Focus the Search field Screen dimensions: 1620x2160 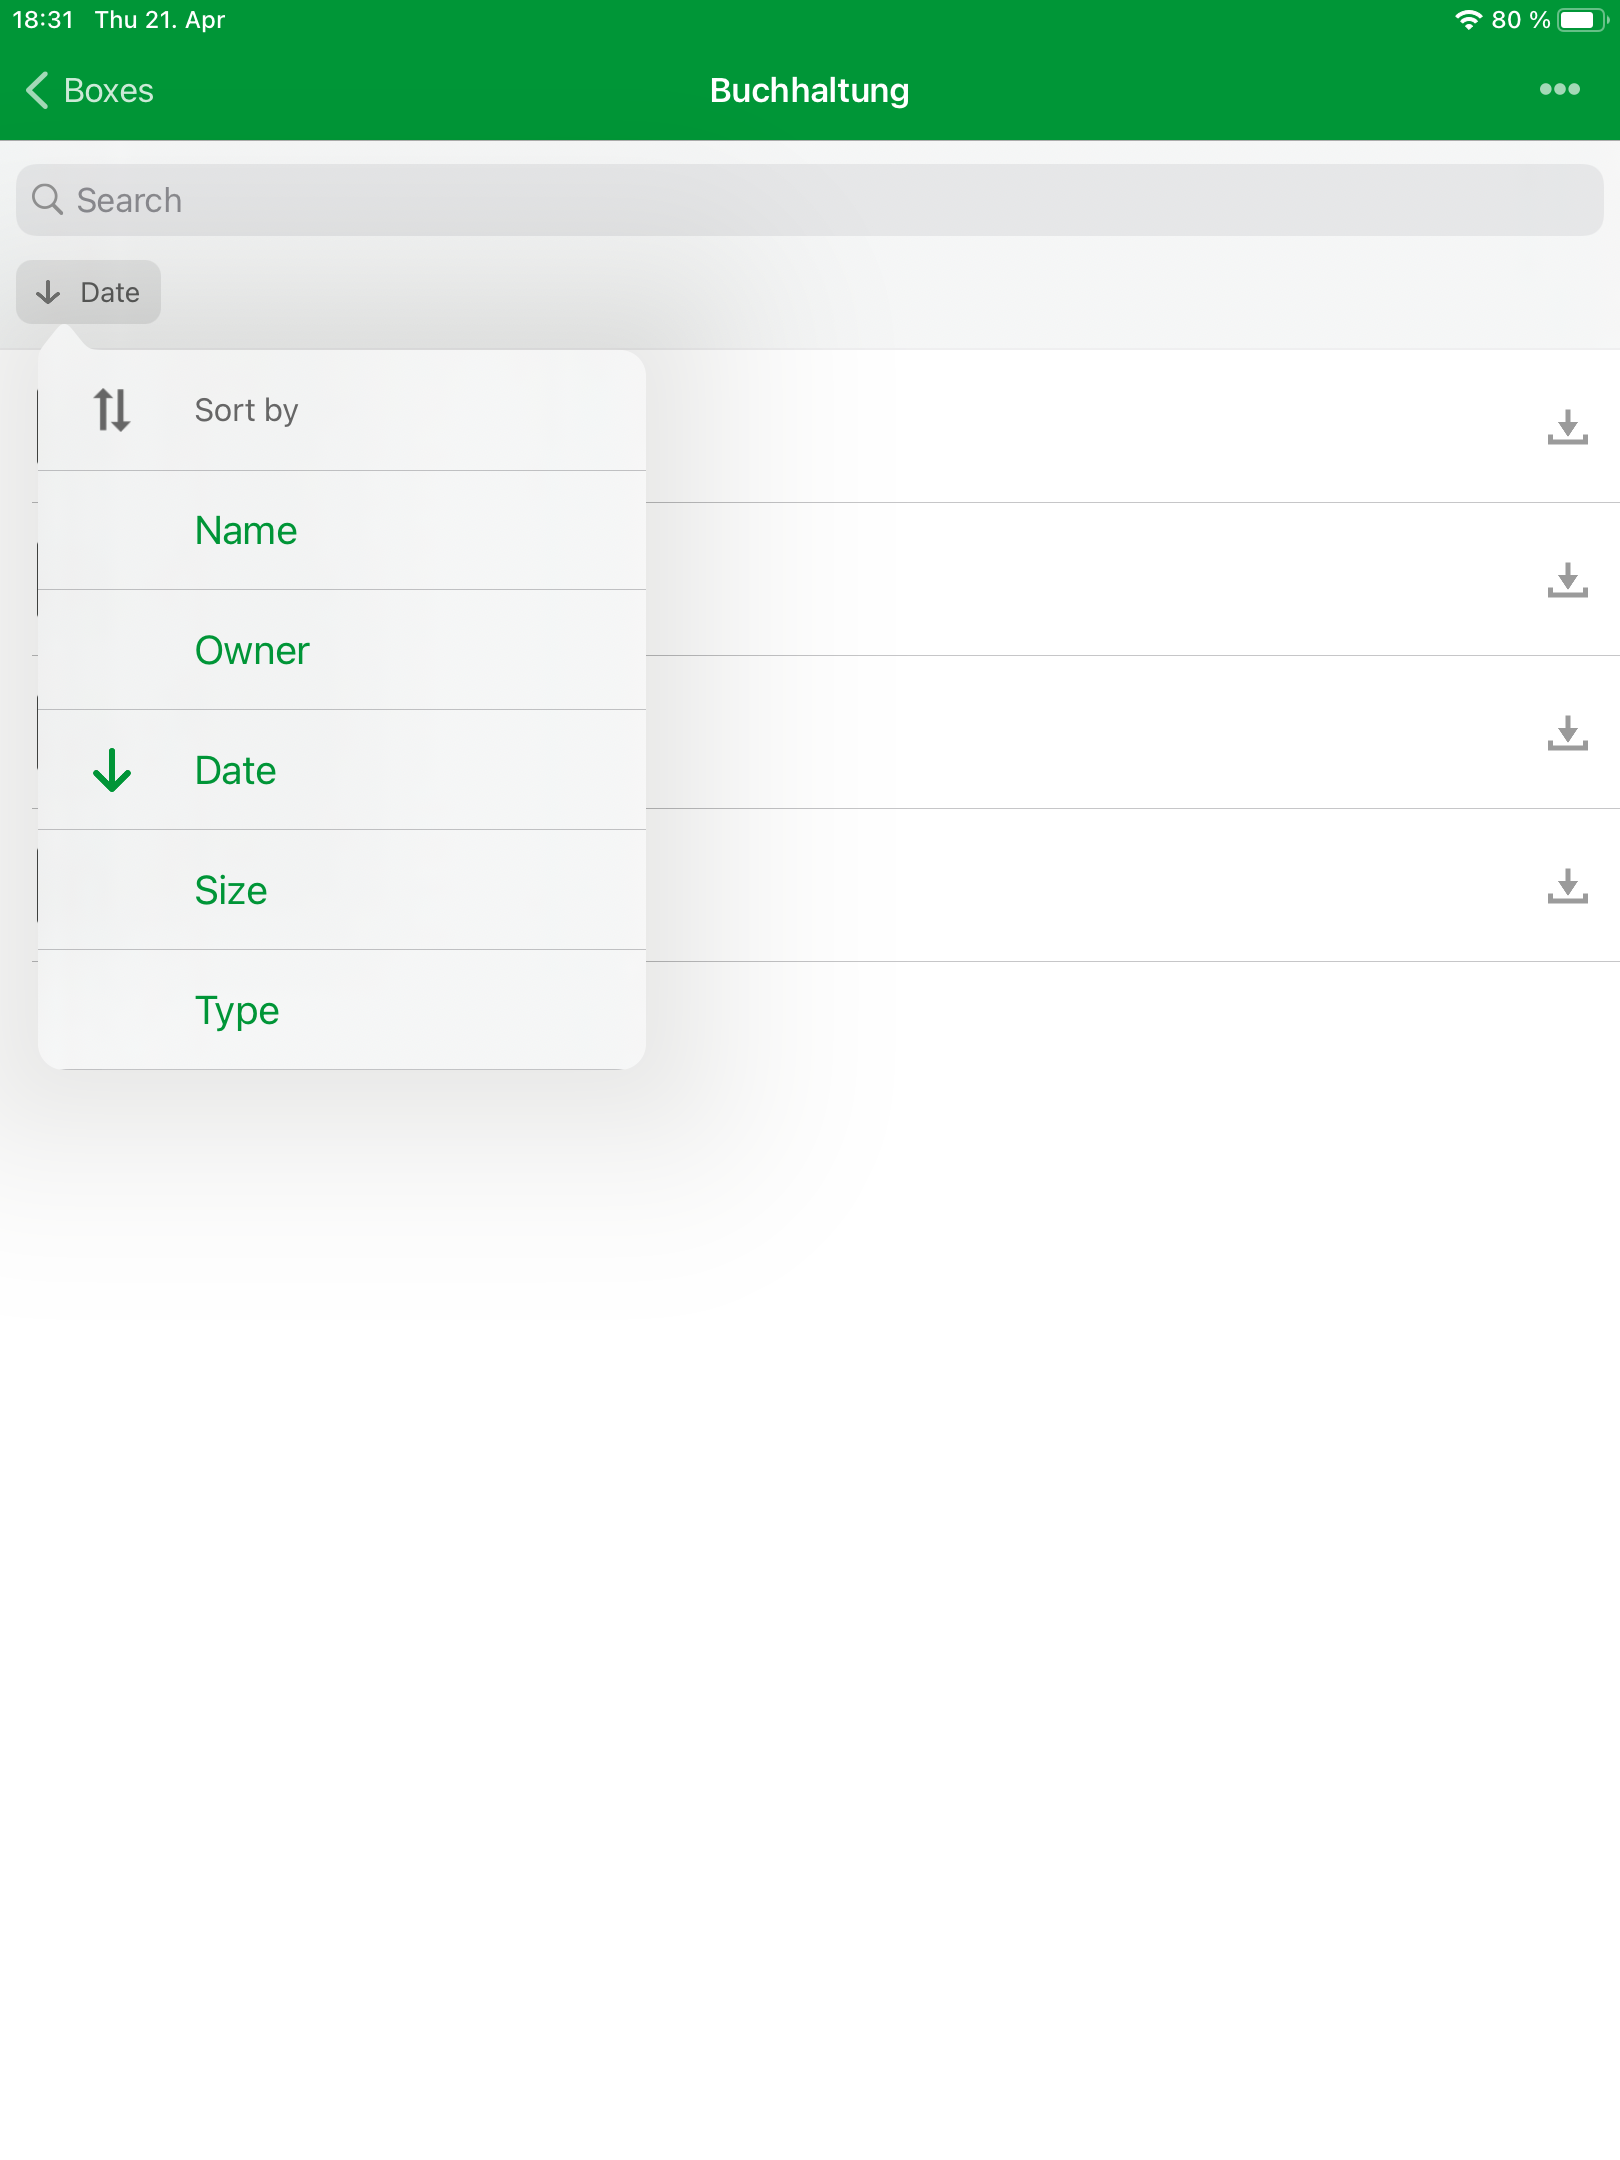810,200
